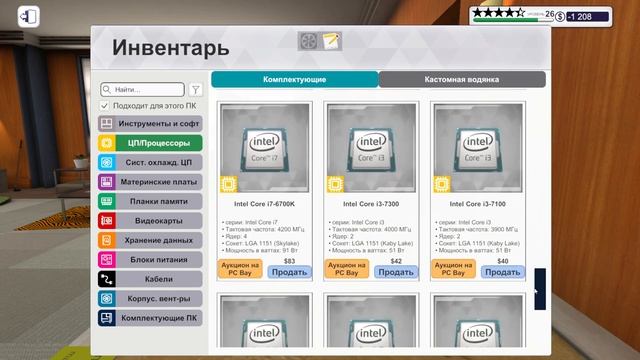Open Планки памяти category
This screenshot has width=640, height=360.
point(150,201)
